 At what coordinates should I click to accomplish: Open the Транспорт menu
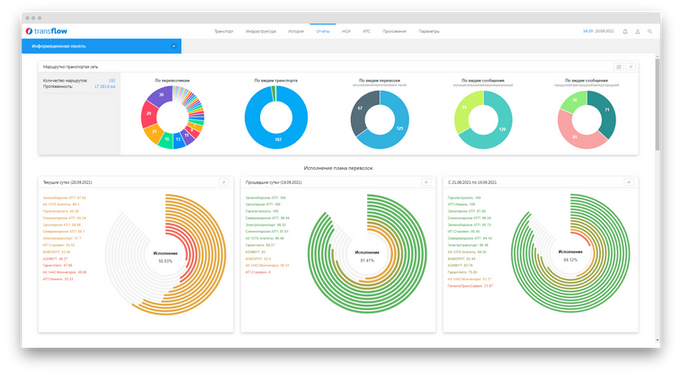pyautogui.click(x=224, y=31)
